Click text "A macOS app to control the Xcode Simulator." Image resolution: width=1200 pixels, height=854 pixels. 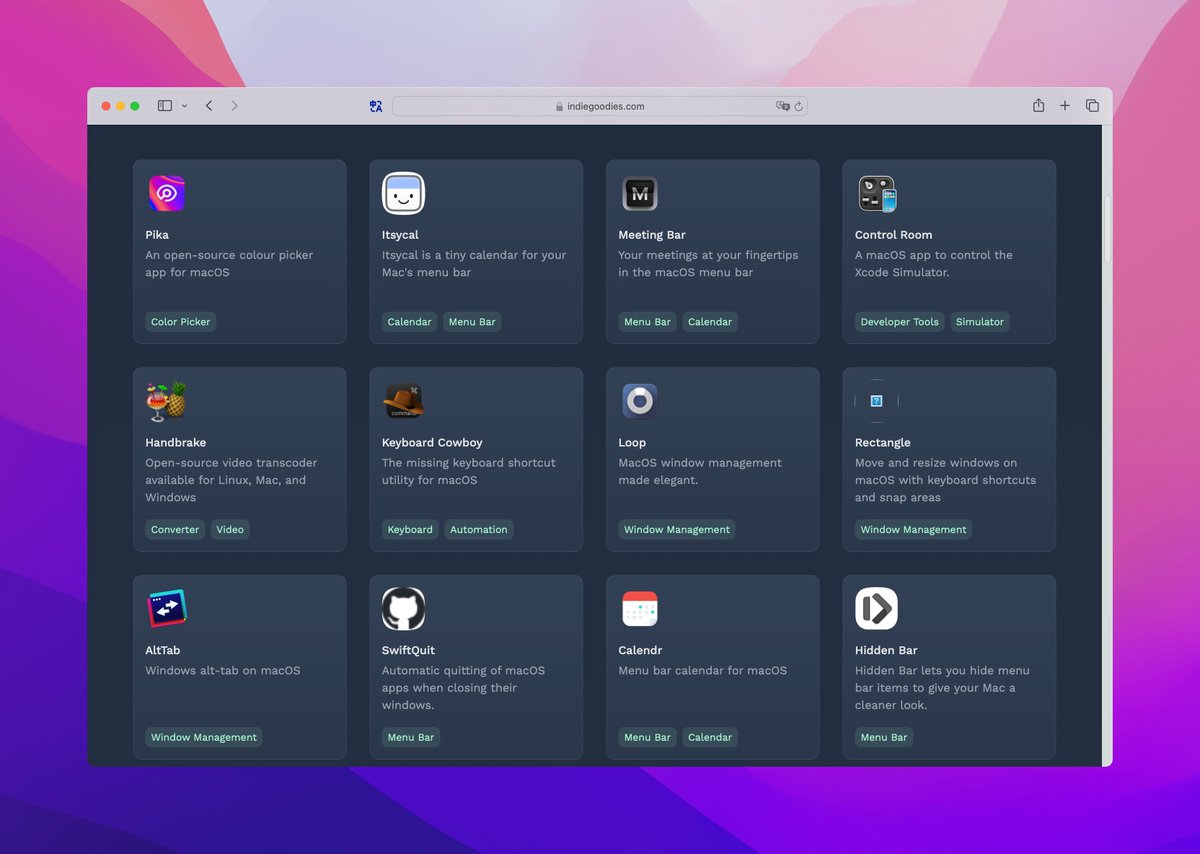click(934, 264)
